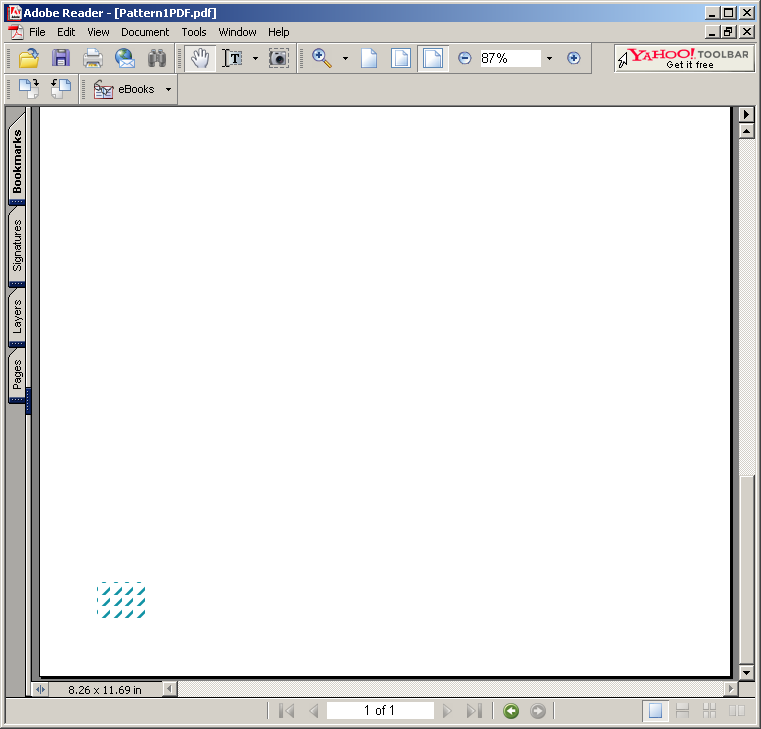Print the document with the printer icon
761x729 pixels.
click(x=92, y=58)
